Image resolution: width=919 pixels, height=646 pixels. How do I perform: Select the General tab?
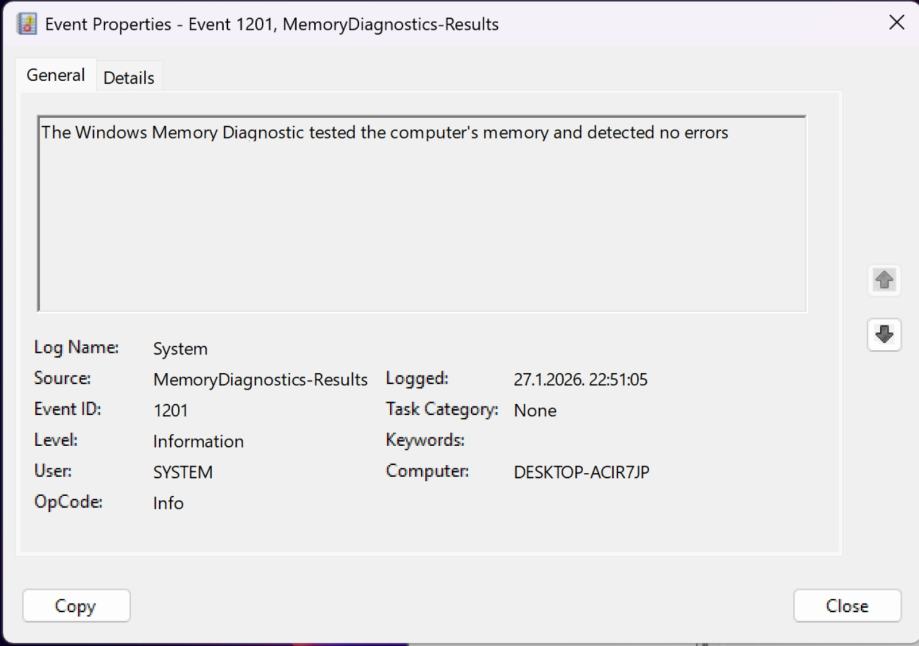pos(56,75)
